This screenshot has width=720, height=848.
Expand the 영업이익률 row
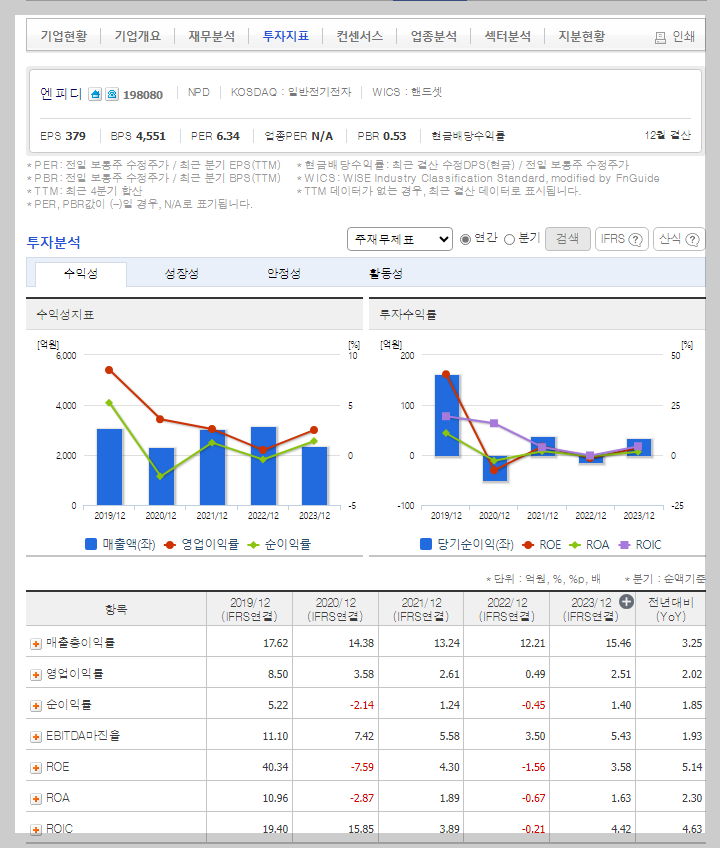36,674
